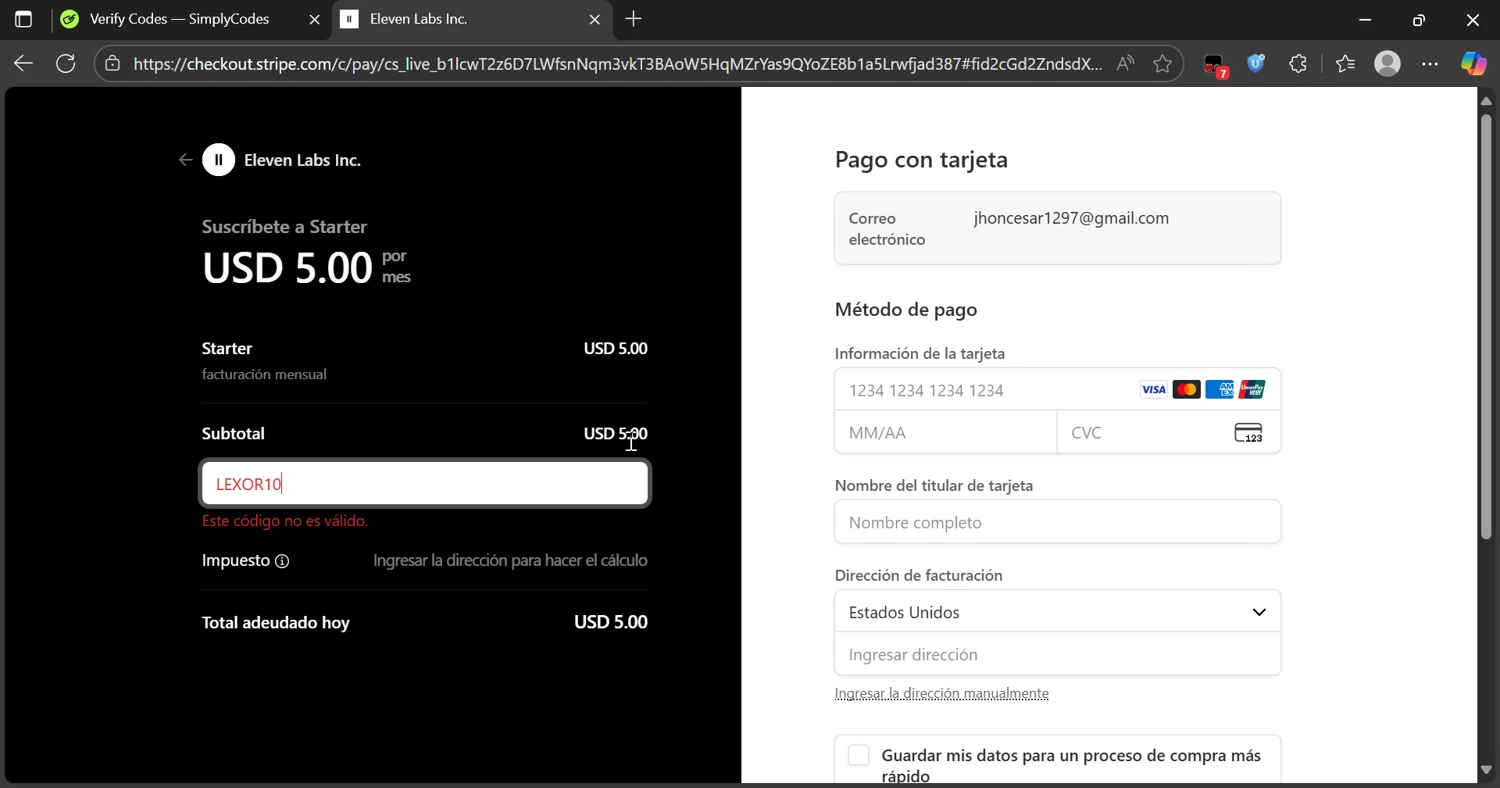The width and height of the screenshot is (1500, 788).
Task: Click the jhoncesar1297@gmail.com email text
Action: 1071,218
